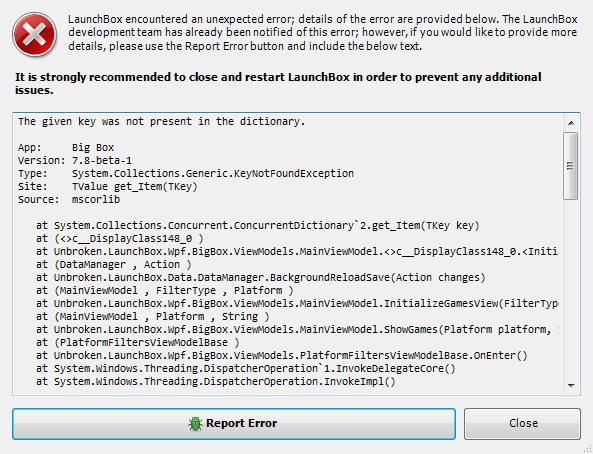Click the bold restart LaunchBox recommendation text
This screenshot has width=593, height=454.
point(278,83)
